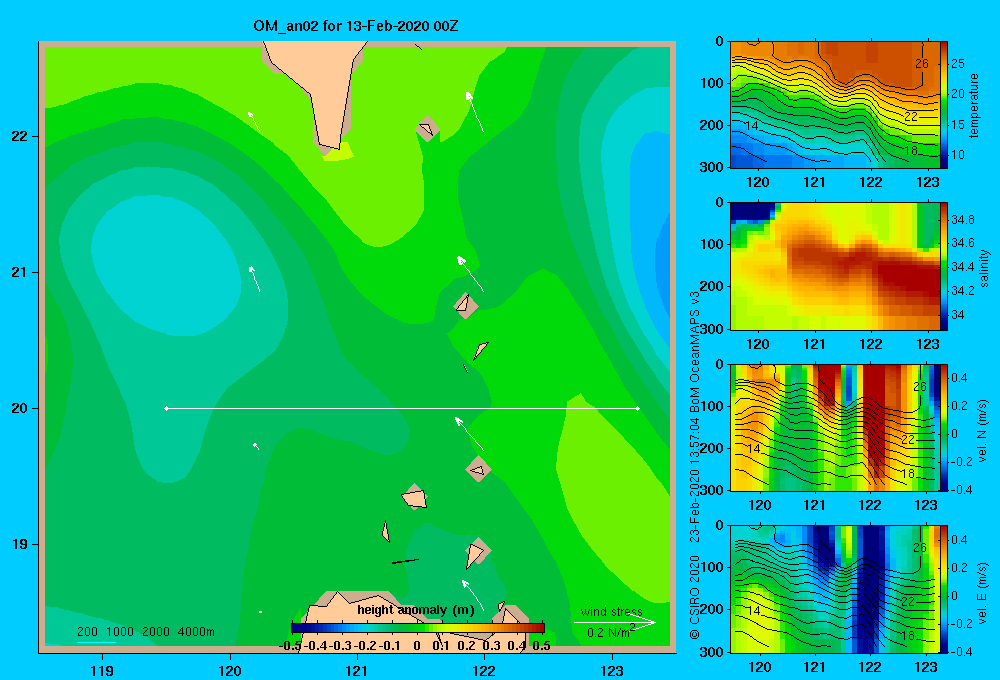
Task: Click the vel. E colorbar
Action: pyautogui.click(x=944, y=589)
